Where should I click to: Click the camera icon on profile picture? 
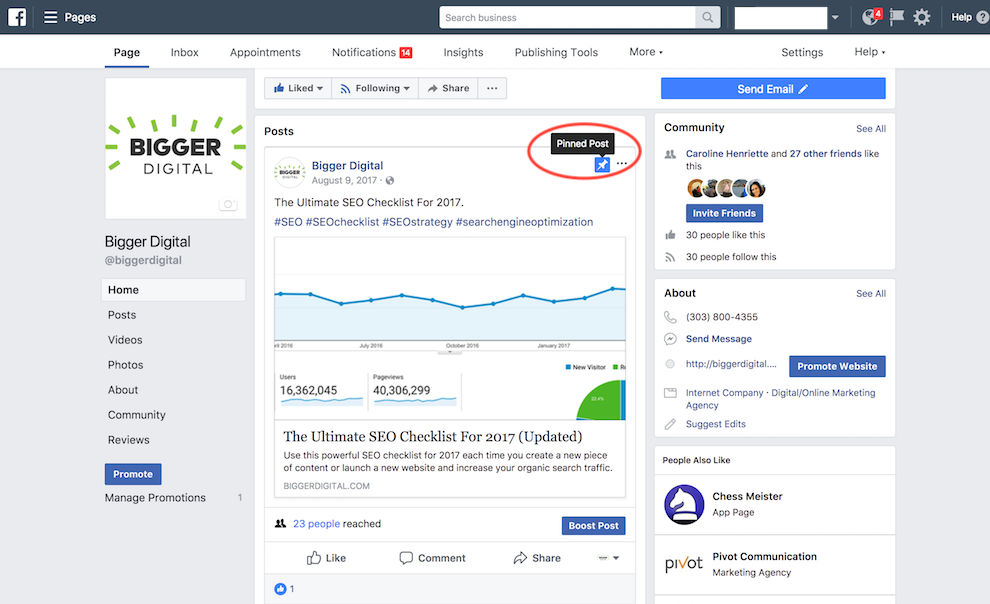coord(228,204)
